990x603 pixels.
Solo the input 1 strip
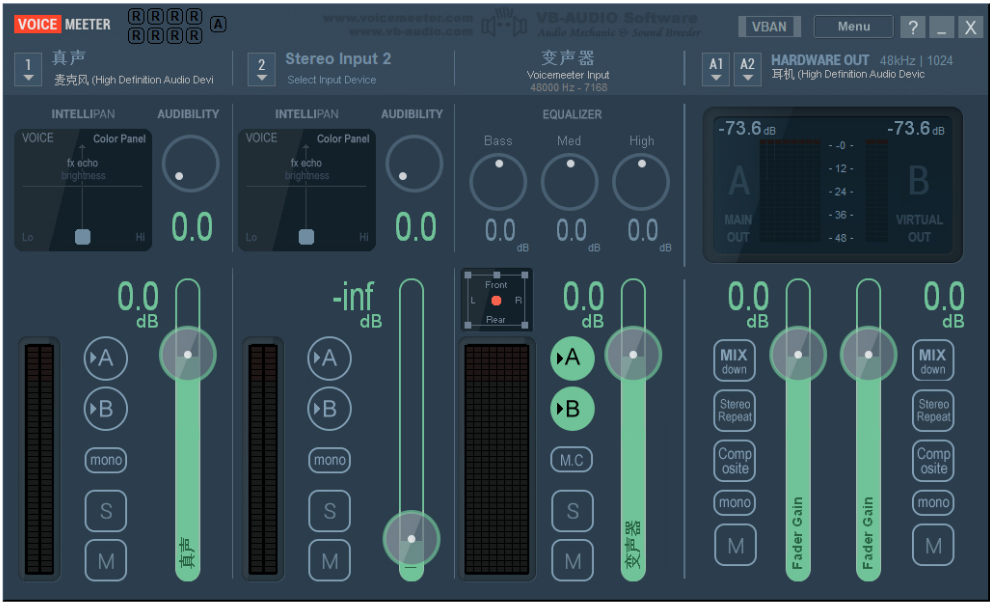pyautogui.click(x=105, y=510)
